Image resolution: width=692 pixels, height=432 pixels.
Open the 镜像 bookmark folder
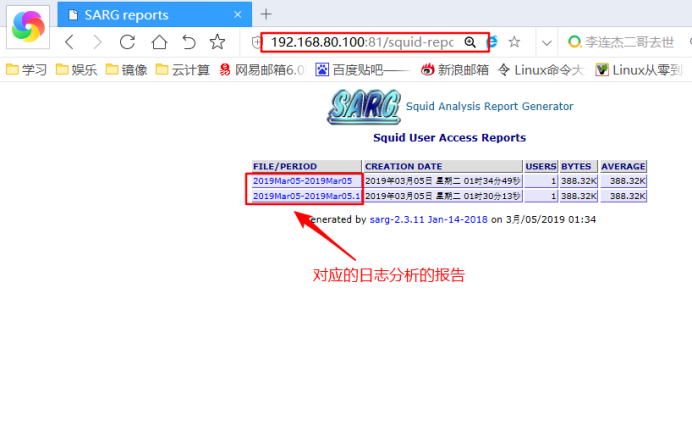[127, 70]
